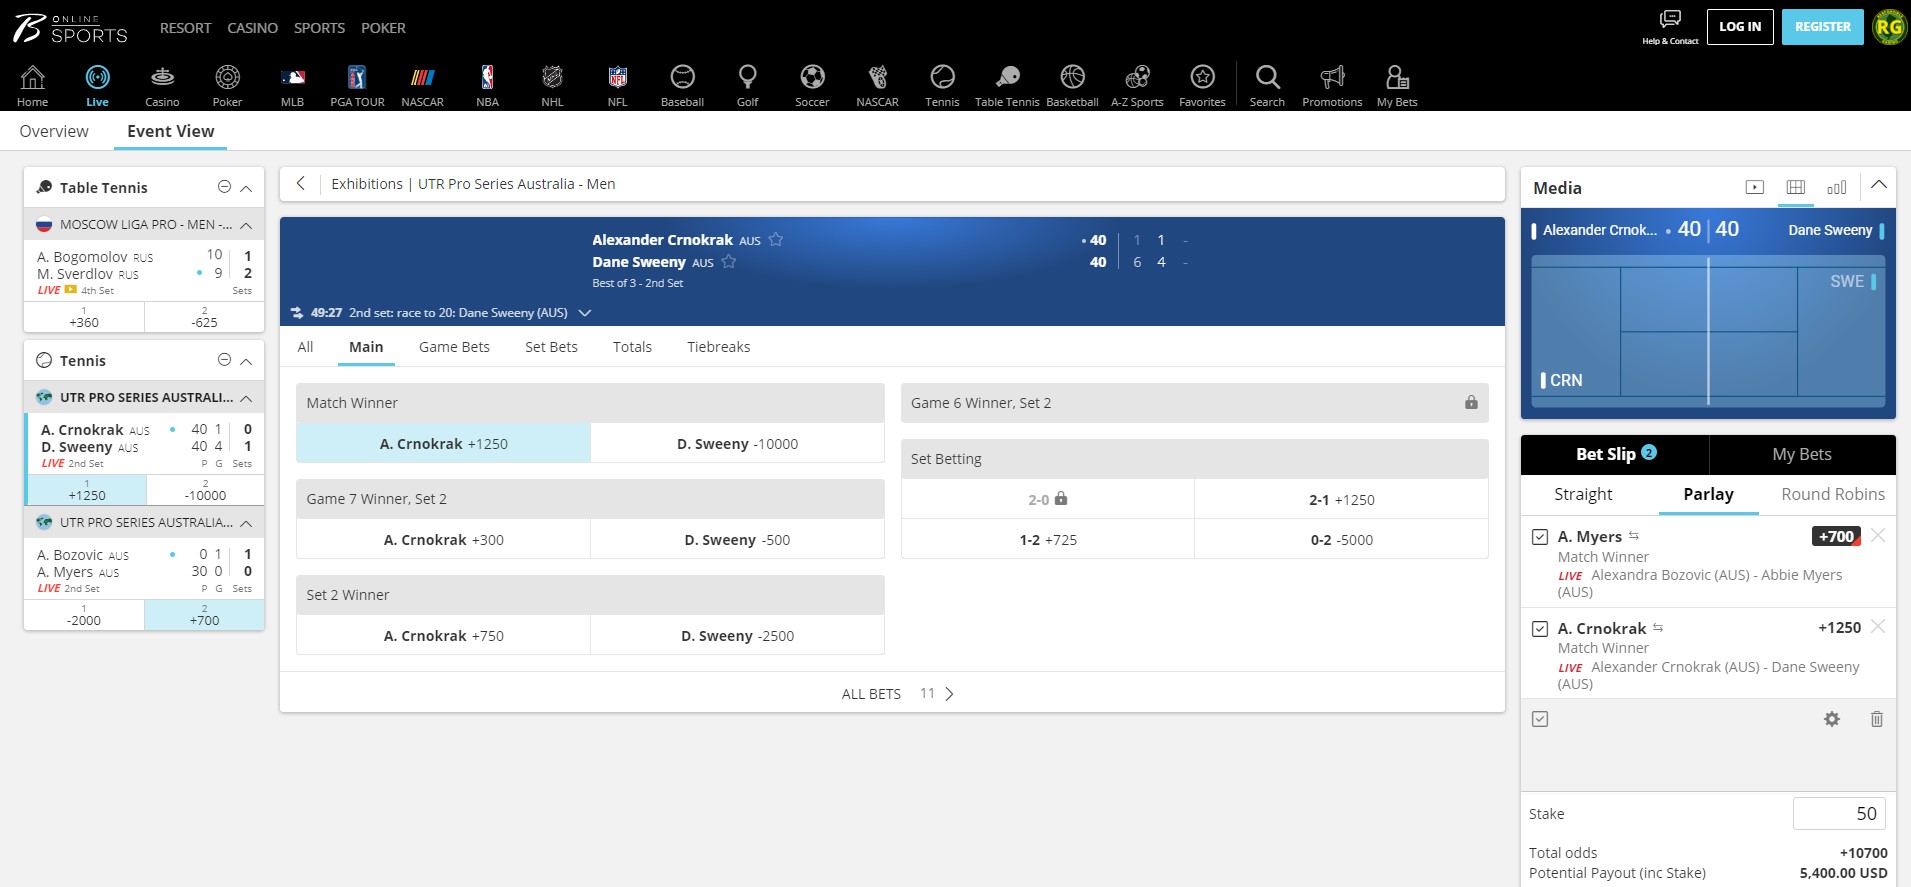
Task: Open NHL section
Action: pos(552,85)
